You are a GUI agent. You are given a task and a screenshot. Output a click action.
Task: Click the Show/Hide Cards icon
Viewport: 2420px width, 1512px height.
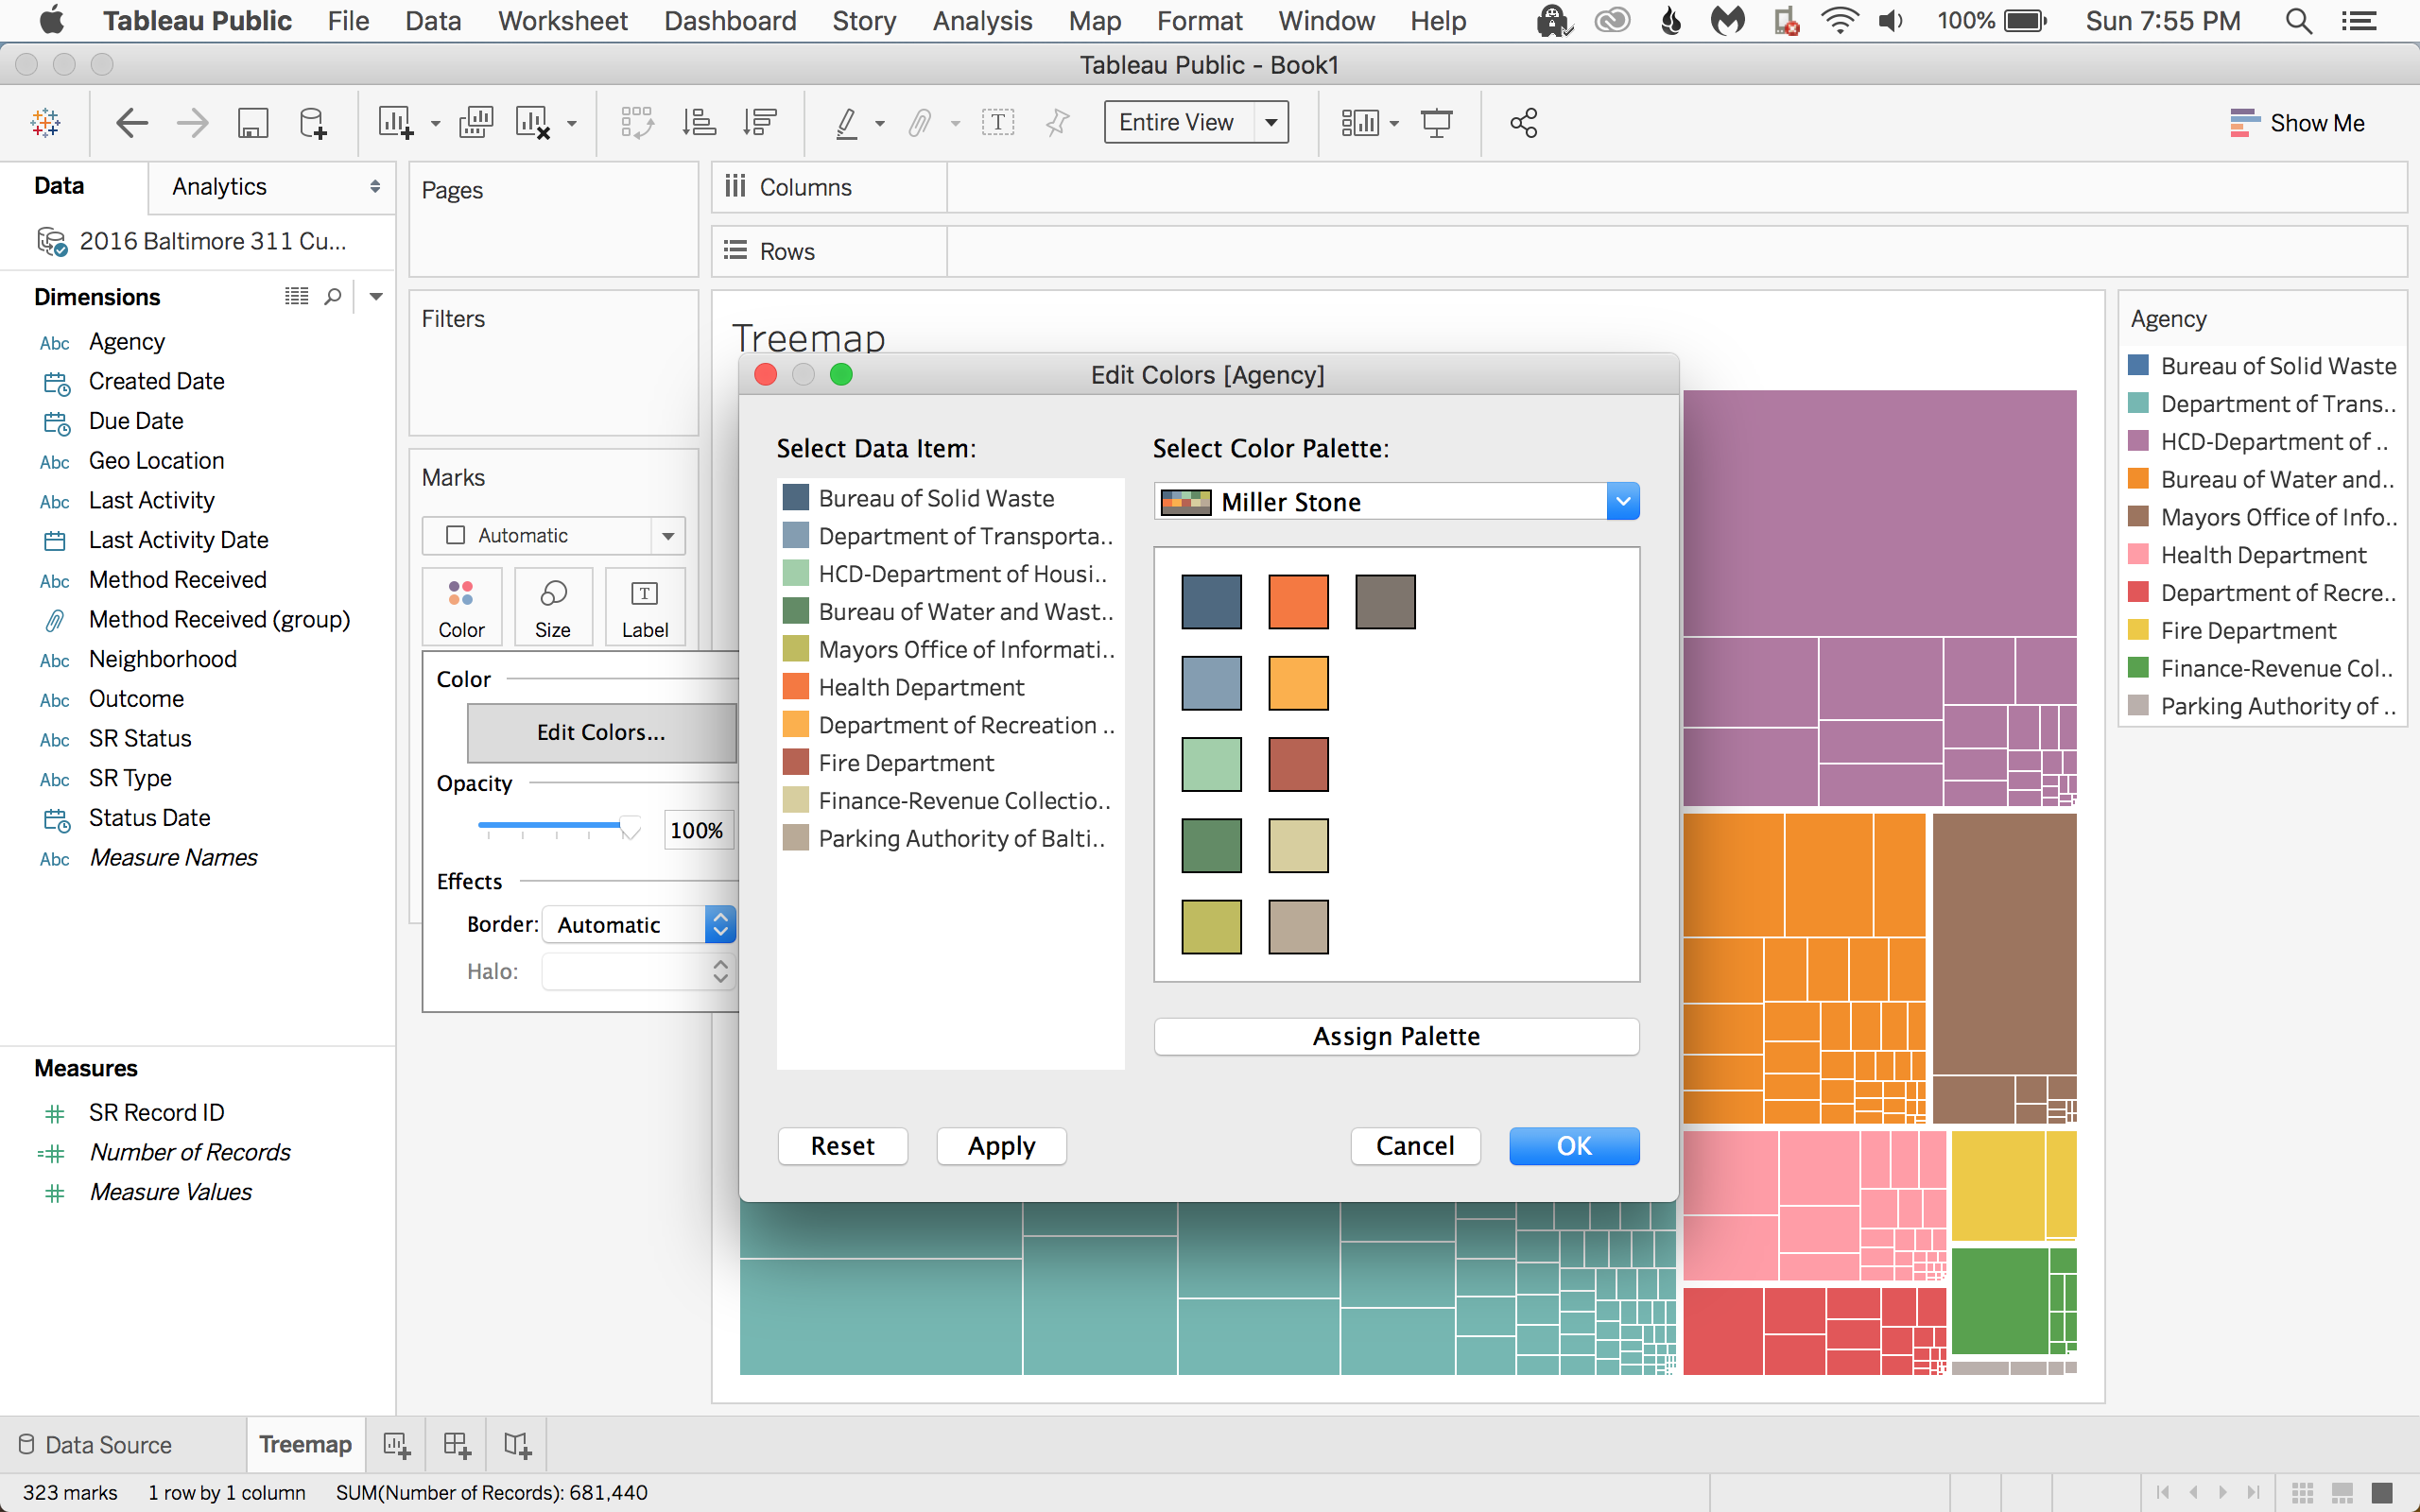pyautogui.click(x=1360, y=123)
